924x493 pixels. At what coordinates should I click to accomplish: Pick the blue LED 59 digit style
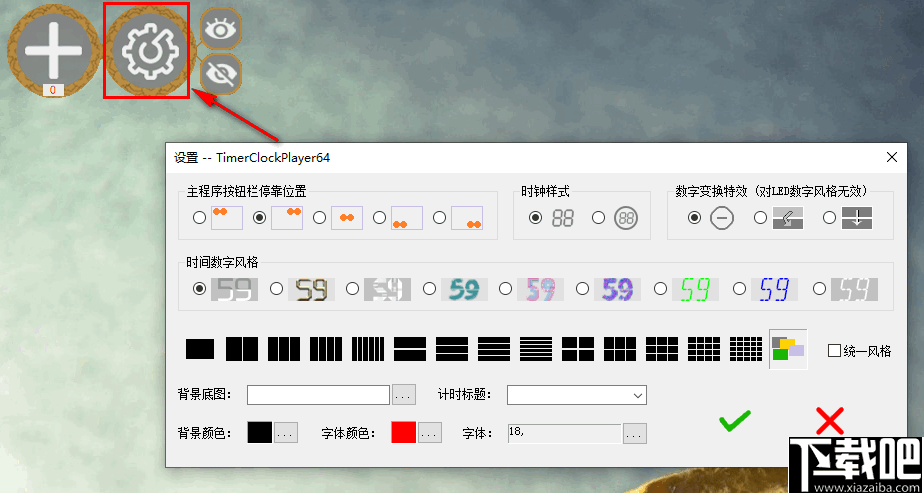click(739, 289)
